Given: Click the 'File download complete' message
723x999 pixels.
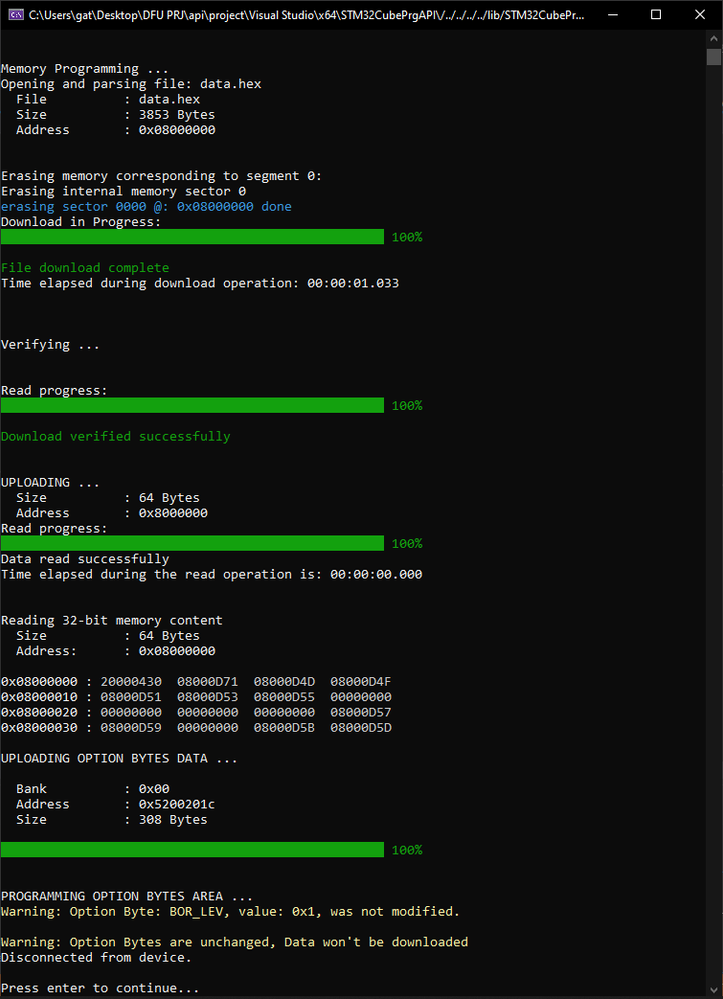Looking at the screenshot, I should [x=85, y=268].
